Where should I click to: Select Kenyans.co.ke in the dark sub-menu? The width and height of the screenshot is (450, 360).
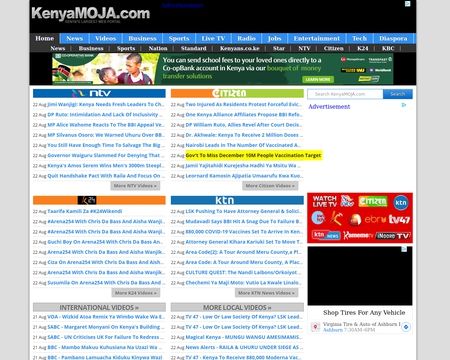click(240, 48)
